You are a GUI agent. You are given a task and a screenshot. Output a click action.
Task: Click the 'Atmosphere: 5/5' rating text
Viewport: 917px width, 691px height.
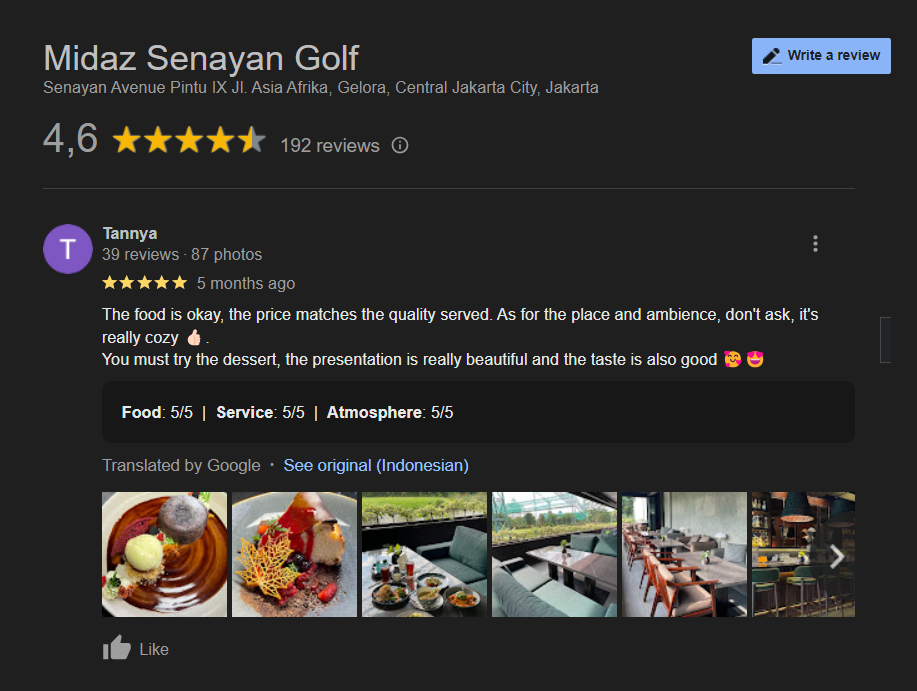tap(389, 412)
